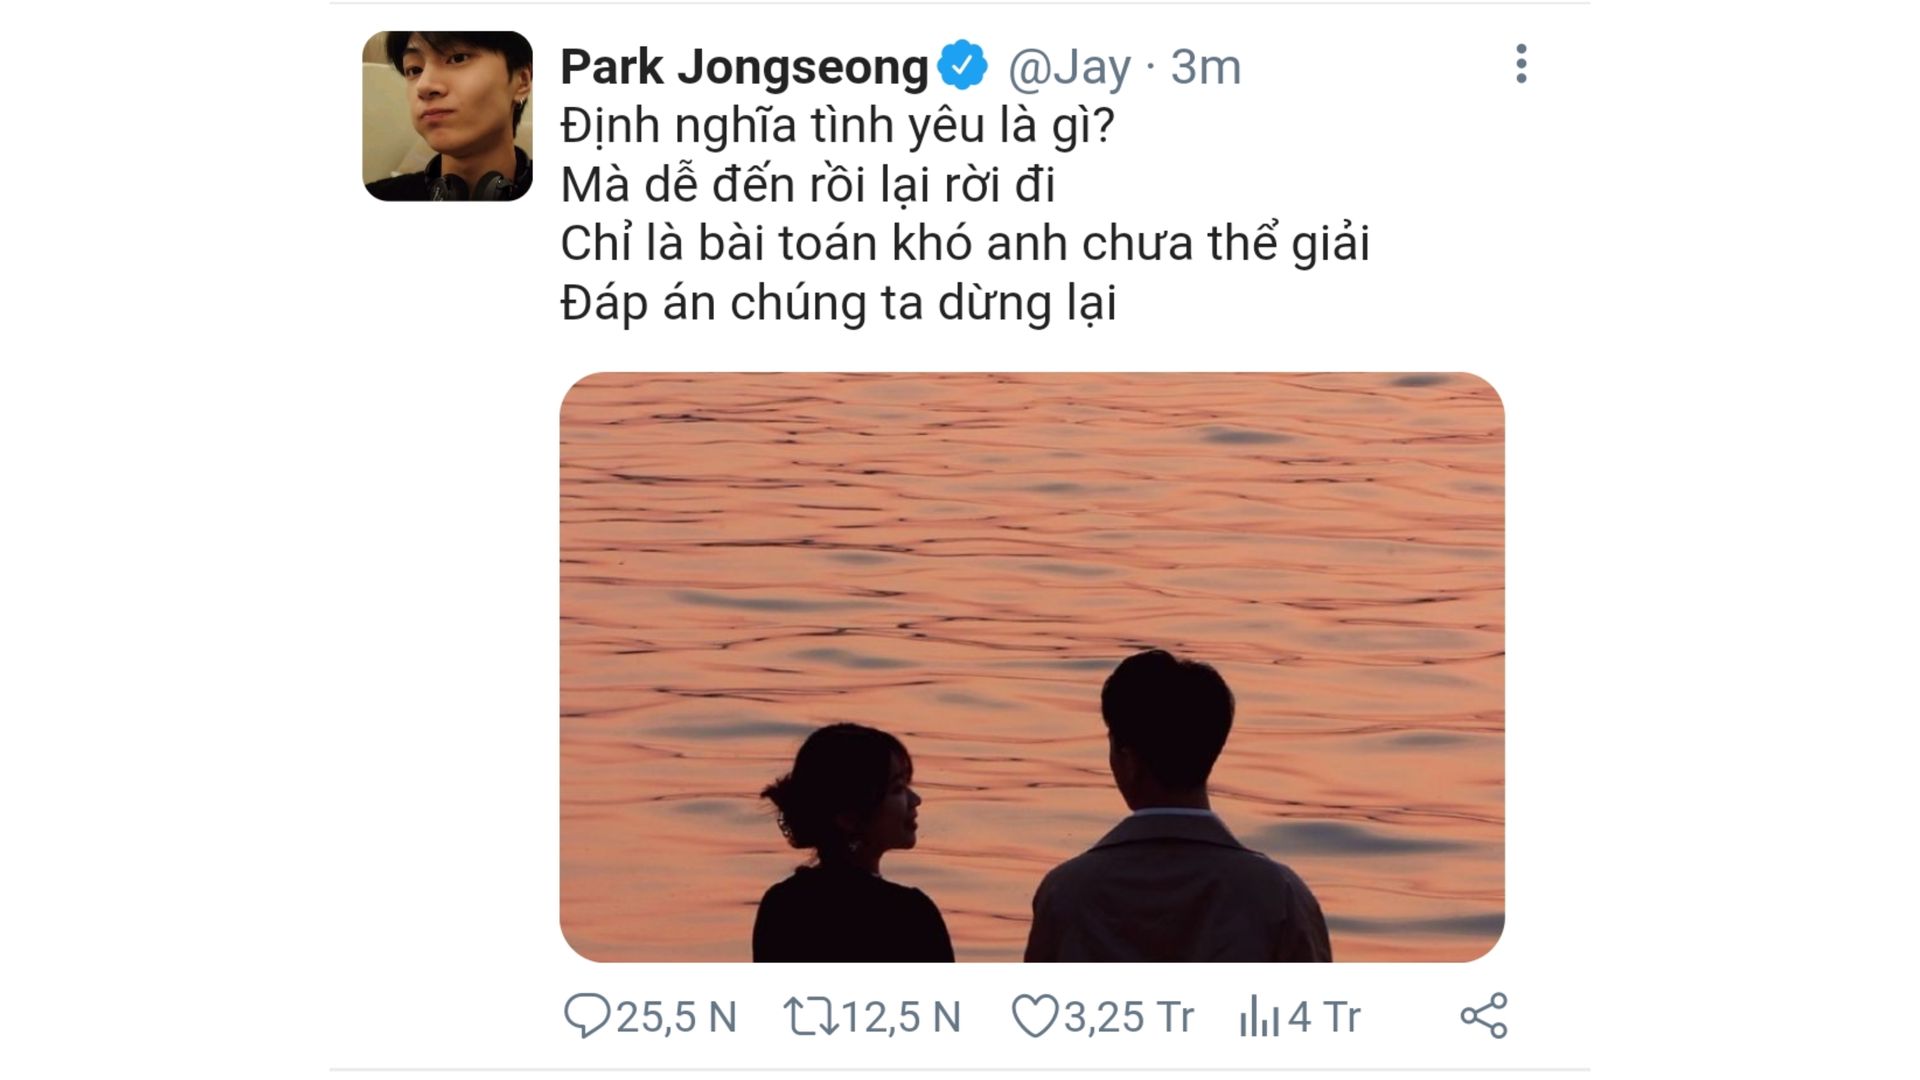Click the line "Định nghĩa tình yêu là gì?"
This screenshot has width=1920, height=1080.
coord(837,126)
